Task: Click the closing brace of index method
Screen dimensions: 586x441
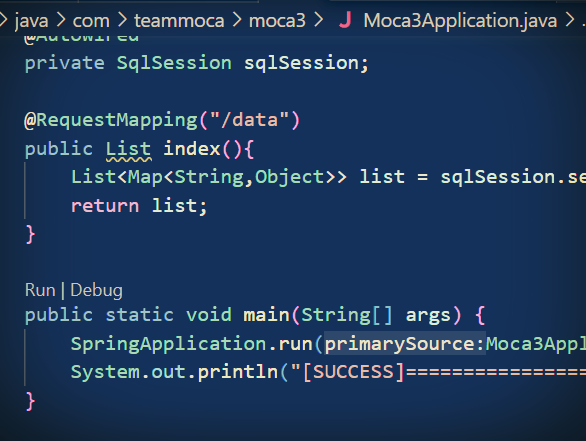Action: click(30, 235)
